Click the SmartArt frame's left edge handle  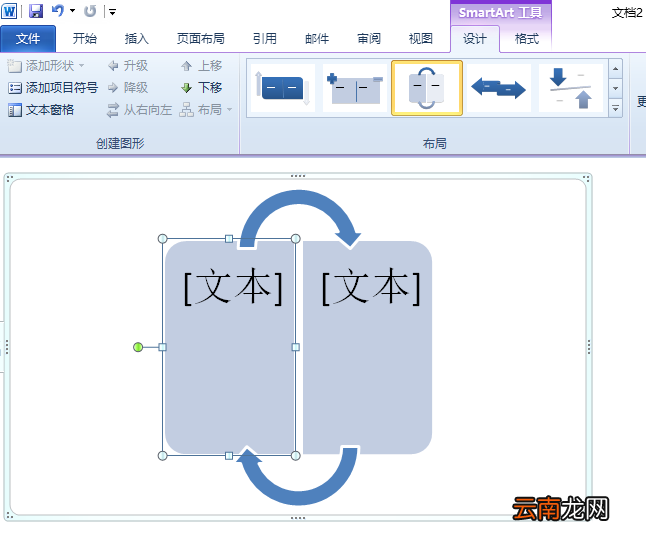(x=7, y=347)
